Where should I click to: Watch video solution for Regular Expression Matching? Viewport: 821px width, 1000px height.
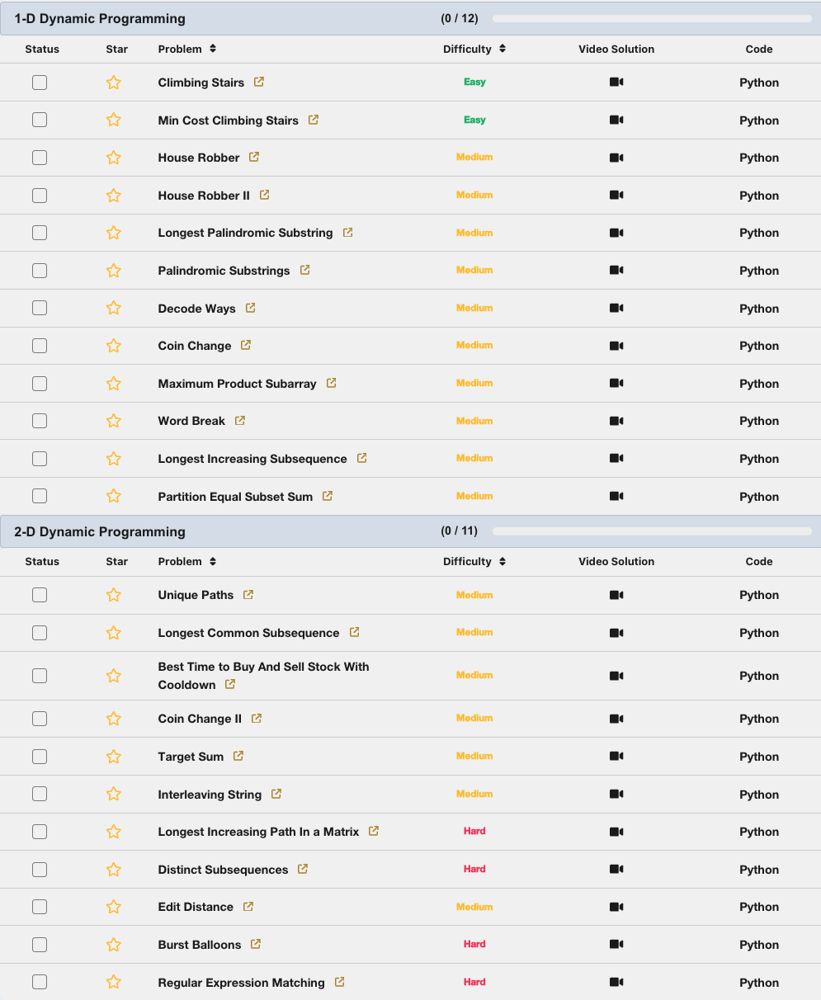tap(616, 983)
